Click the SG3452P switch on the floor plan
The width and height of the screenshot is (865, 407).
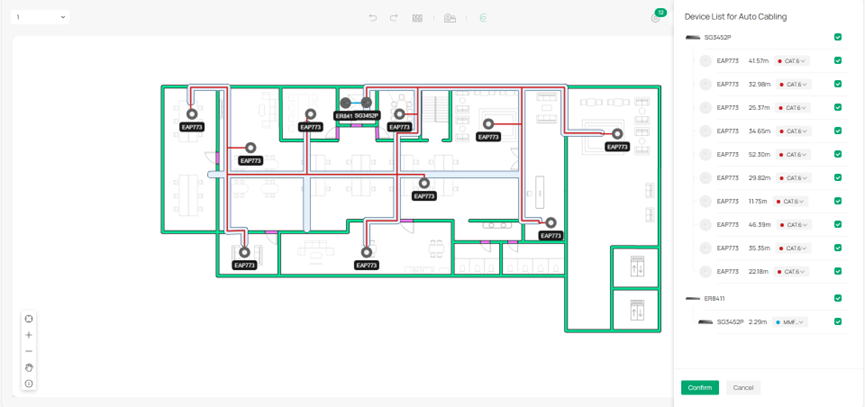(x=367, y=103)
